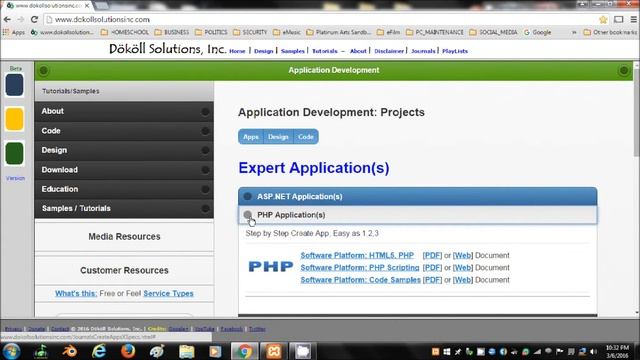Expand the About sidebar item
Screen dimensions: 640x360
click(124, 111)
